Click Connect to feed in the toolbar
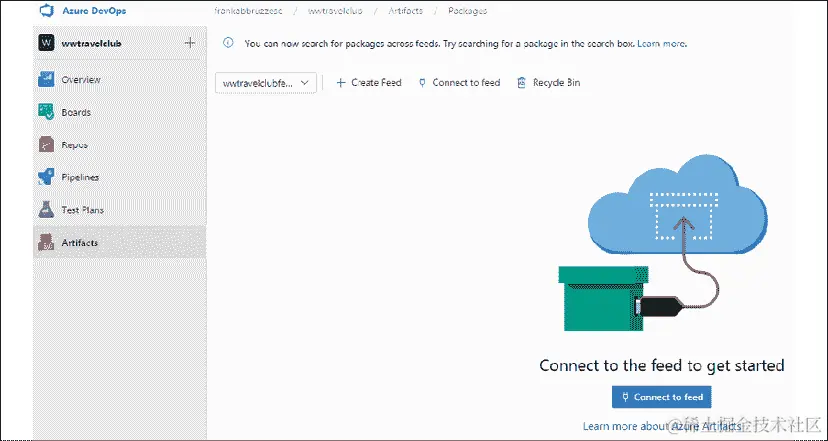Viewport: 828px width, 441px height. [x=466, y=82]
